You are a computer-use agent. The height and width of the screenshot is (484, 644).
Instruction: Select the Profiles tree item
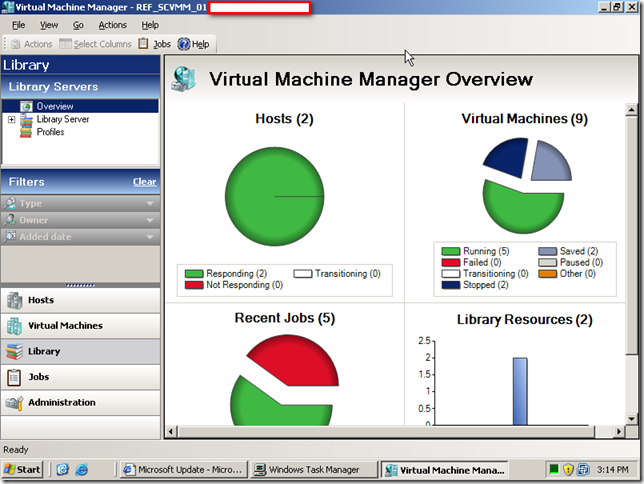[50, 132]
